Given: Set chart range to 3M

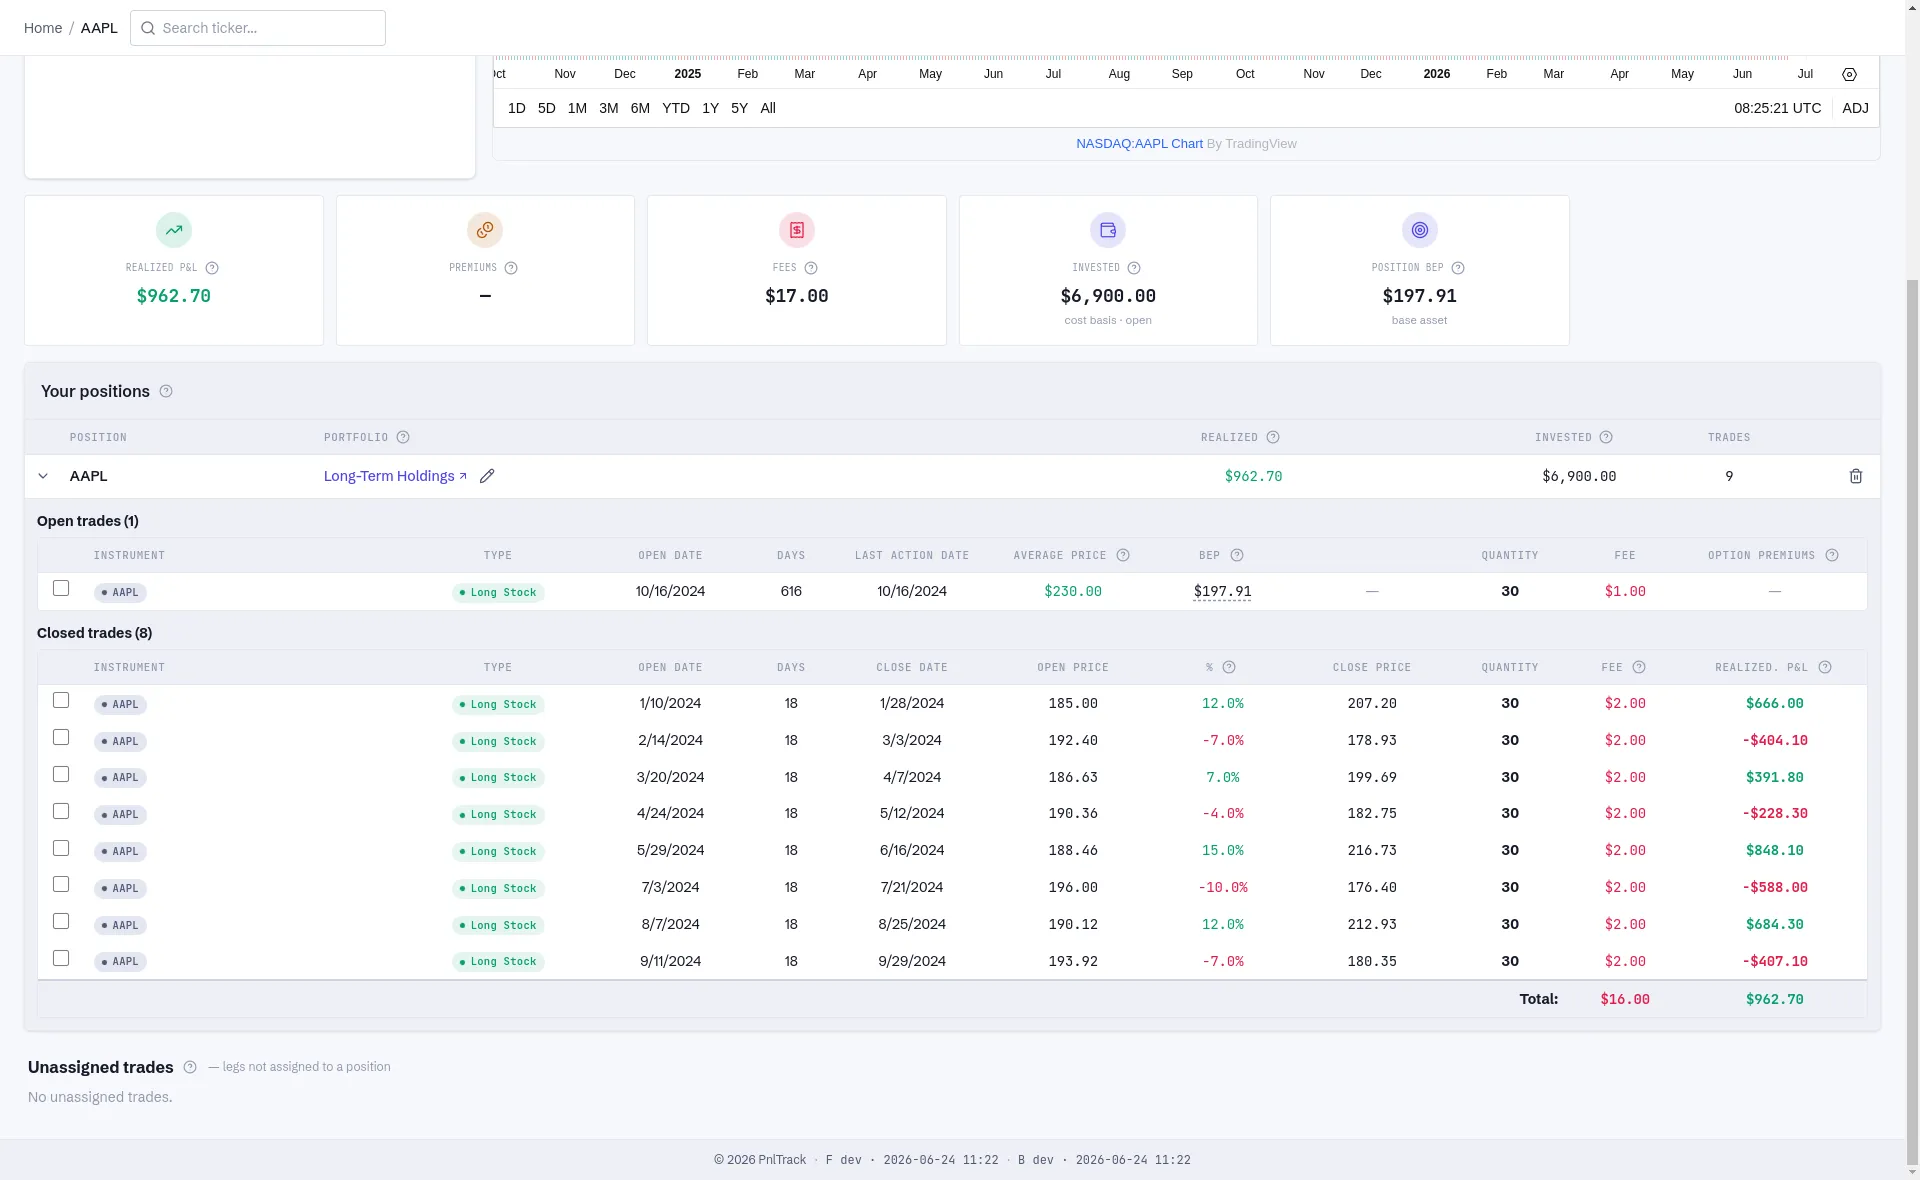Looking at the screenshot, I should [609, 108].
